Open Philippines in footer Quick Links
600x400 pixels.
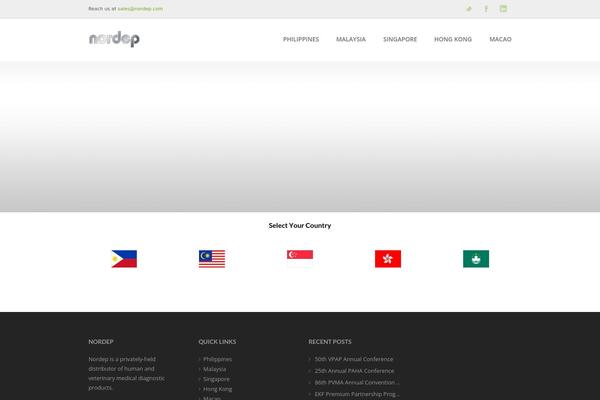click(217, 359)
